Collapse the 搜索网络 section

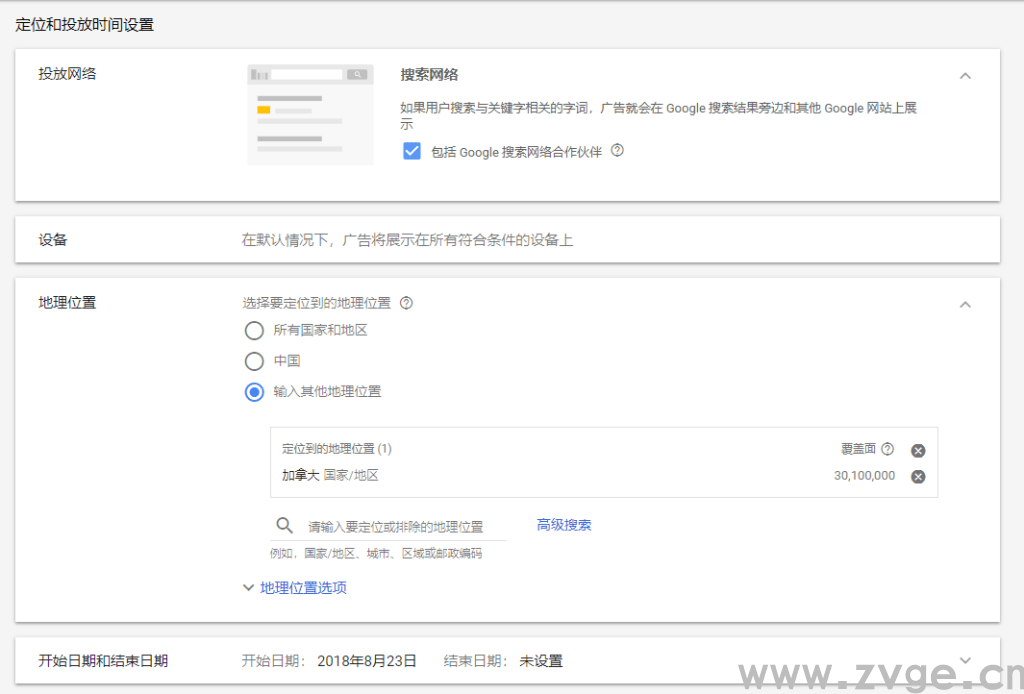pos(965,75)
